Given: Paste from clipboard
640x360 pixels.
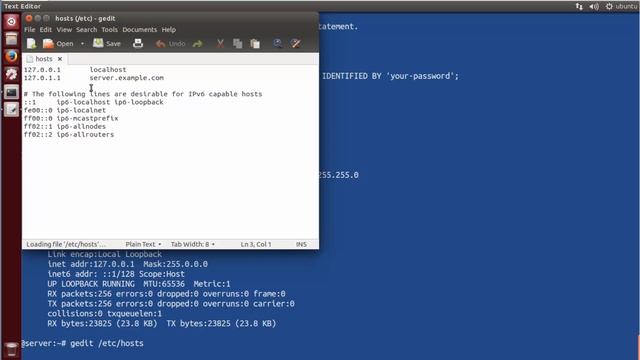Looking at the screenshot, I should [255, 43].
